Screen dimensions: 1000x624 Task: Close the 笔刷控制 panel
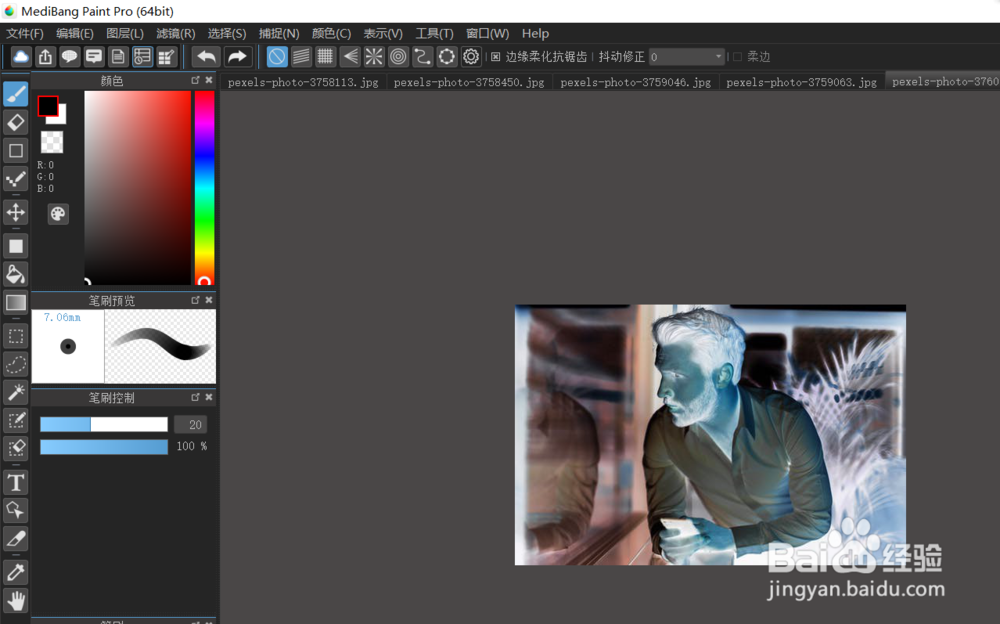point(209,397)
